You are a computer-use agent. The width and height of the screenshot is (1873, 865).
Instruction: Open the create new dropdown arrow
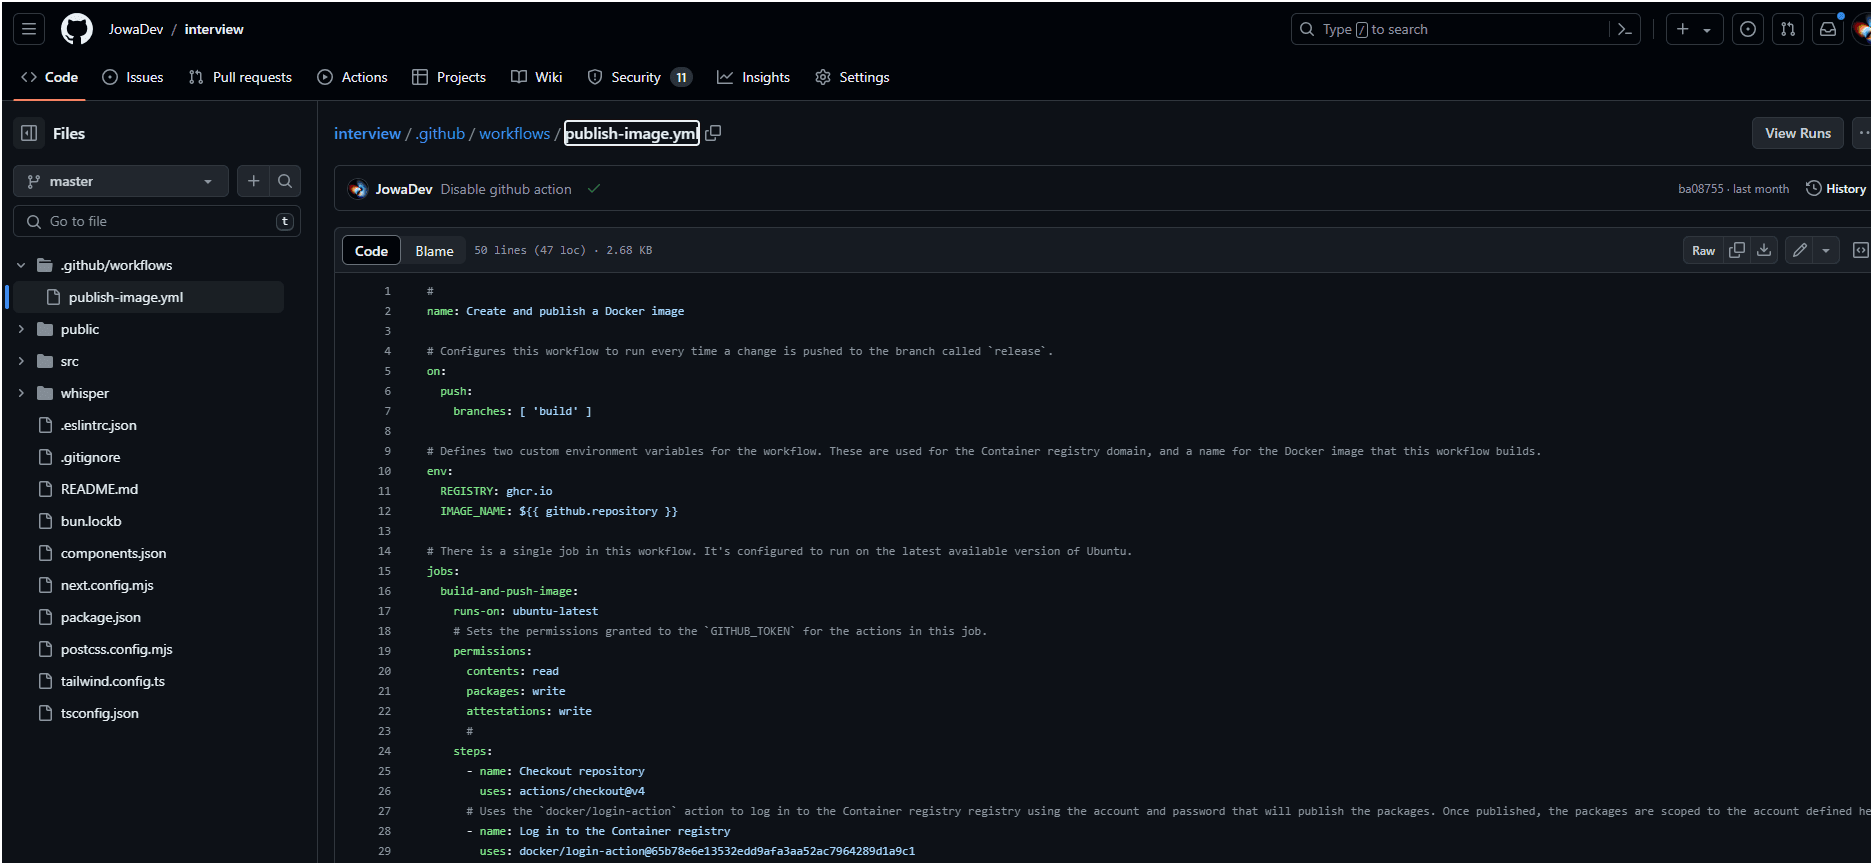coord(1707,30)
